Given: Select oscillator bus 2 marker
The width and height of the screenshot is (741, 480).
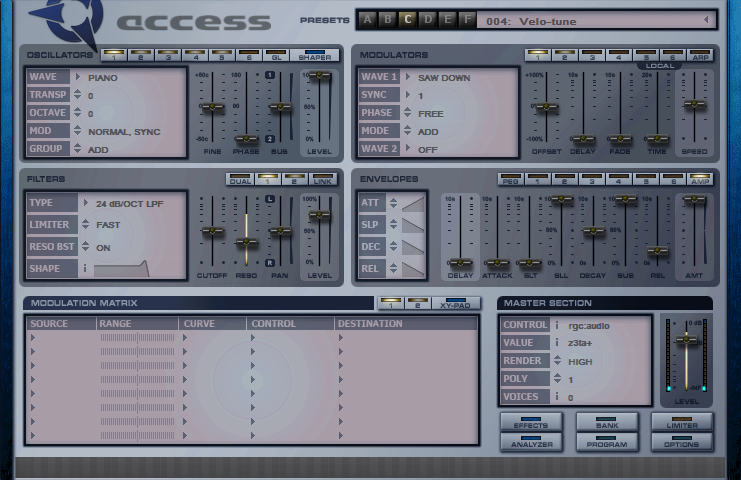Looking at the screenshot, I should coord(270,139).
